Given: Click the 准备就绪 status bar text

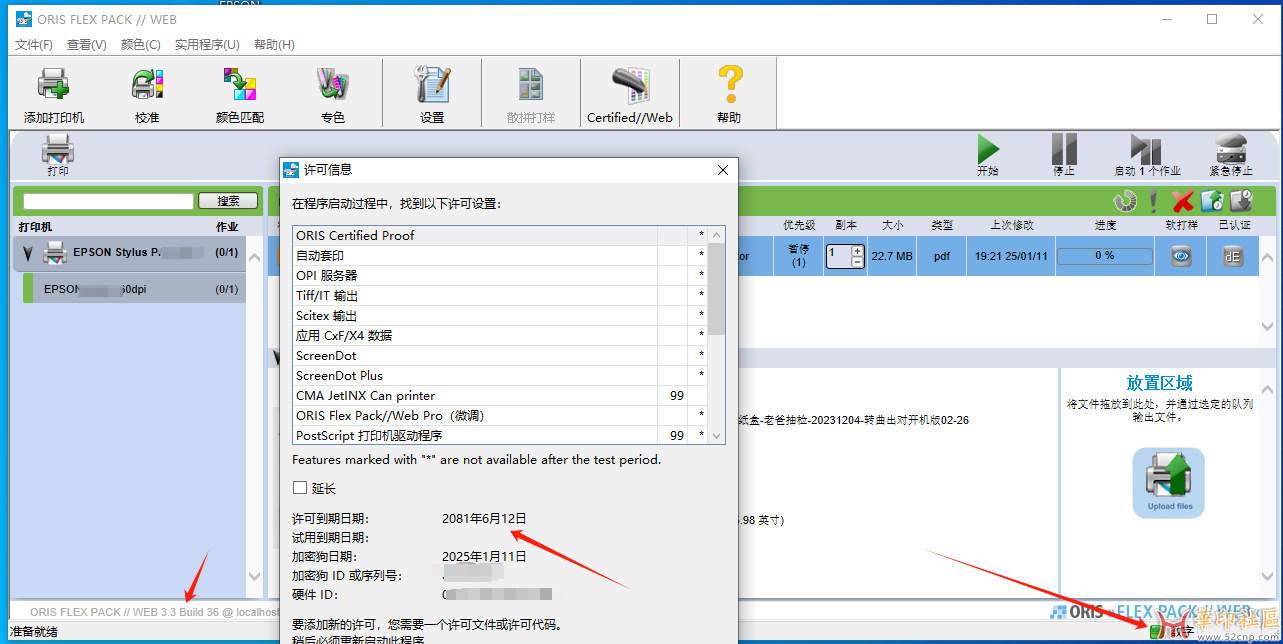Looking at the screenshot, I should (34, 631).
